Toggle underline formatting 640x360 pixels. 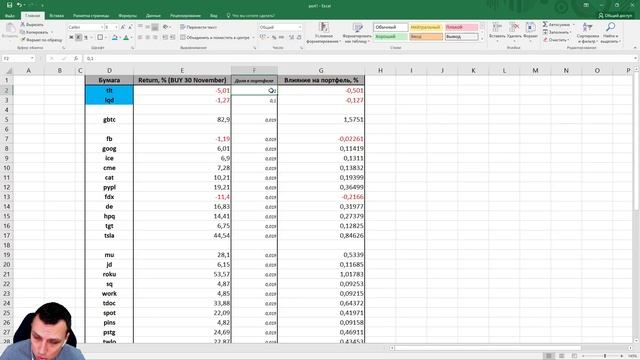pos(86,38)
